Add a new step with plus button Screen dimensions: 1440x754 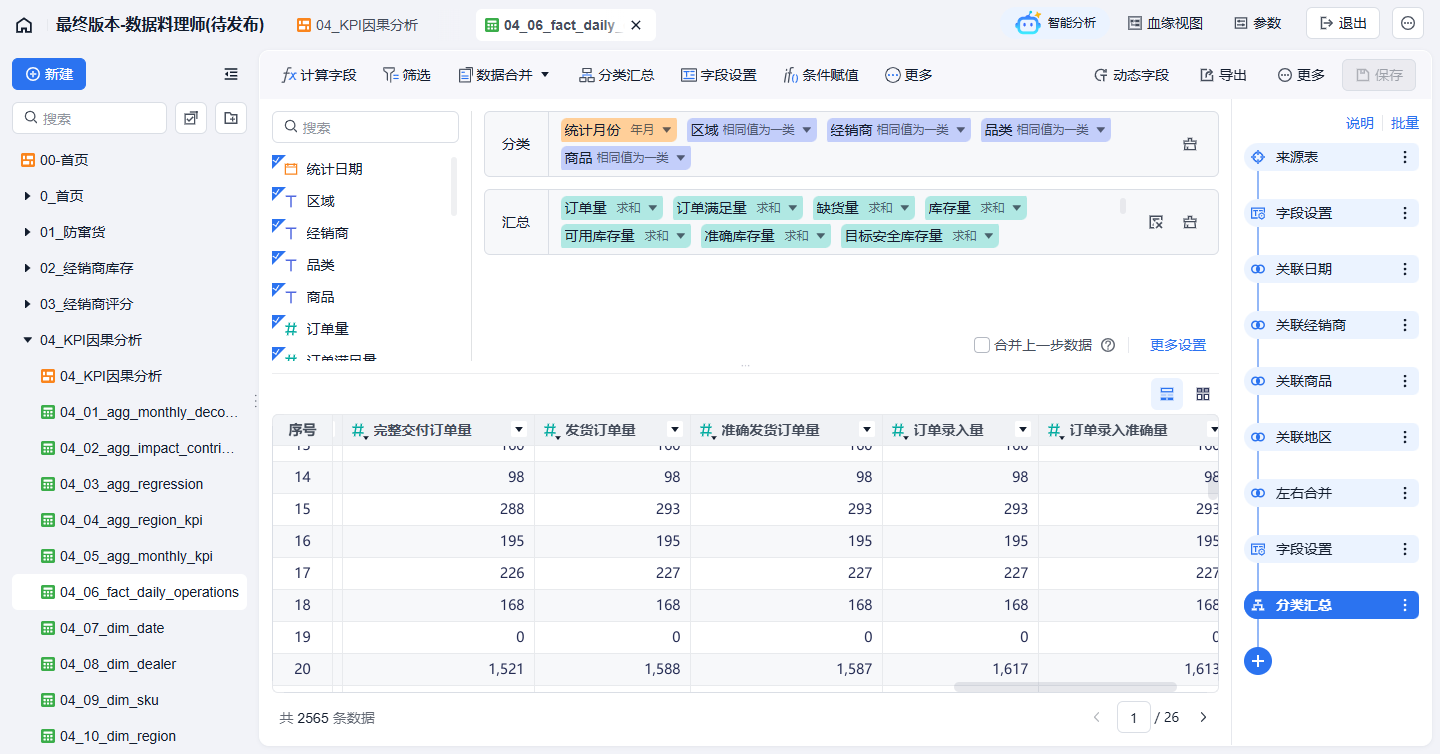pos(1258,660)
